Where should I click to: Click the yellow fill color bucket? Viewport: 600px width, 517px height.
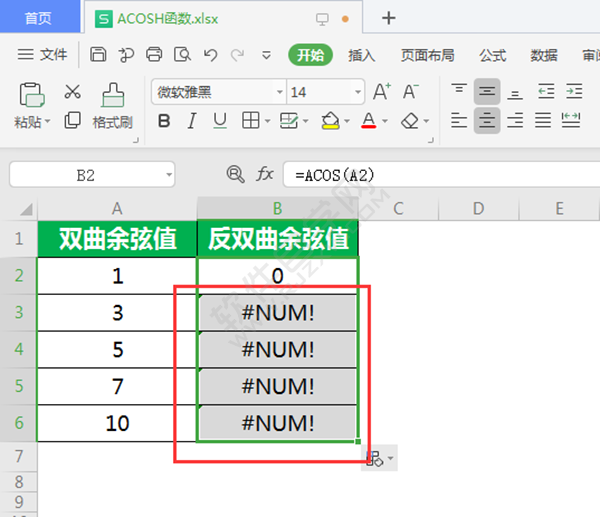click(331, 121)
